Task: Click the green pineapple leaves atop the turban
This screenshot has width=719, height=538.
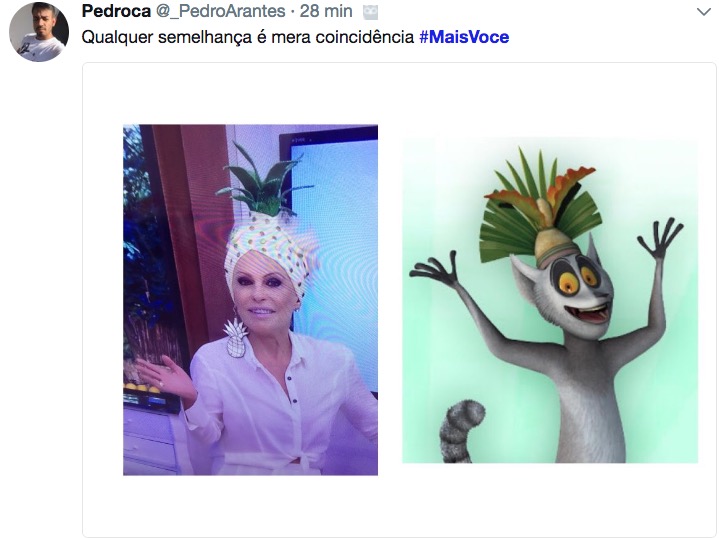Action: 264,181
